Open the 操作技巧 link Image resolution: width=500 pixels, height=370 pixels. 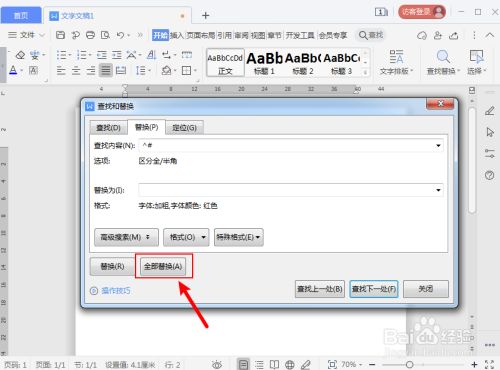[x=116, y=291]
